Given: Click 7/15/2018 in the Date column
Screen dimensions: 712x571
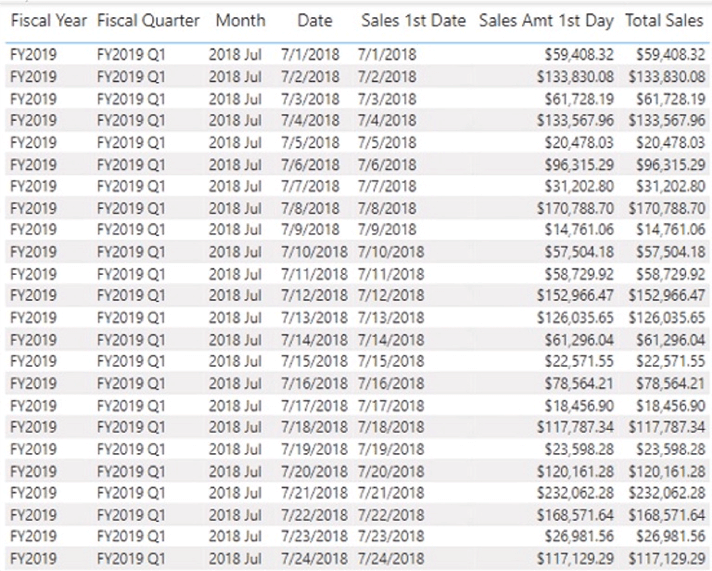Looking at the screenshot, I should pos(314,362).
